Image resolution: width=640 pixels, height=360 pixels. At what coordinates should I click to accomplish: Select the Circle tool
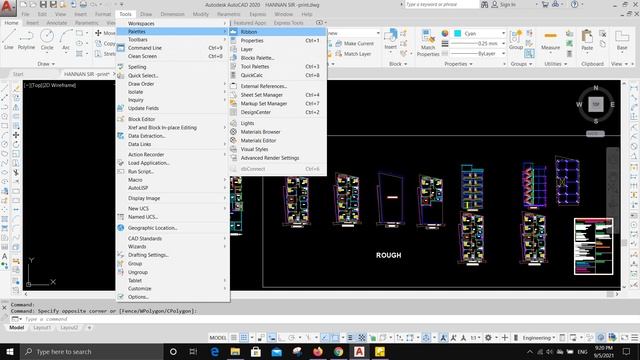click(47, 40)
